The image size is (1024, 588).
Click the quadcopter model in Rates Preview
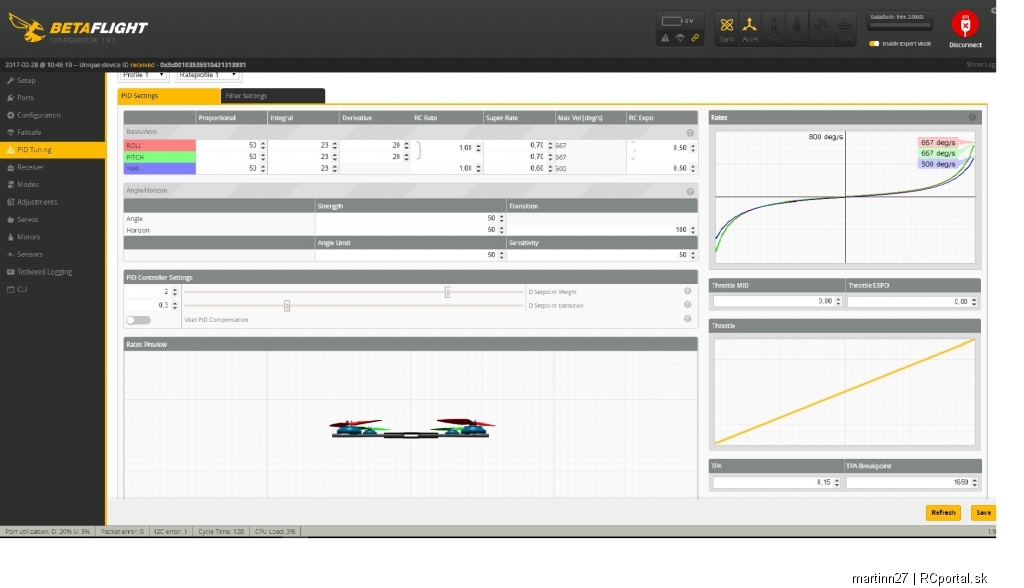pos(411,429)
